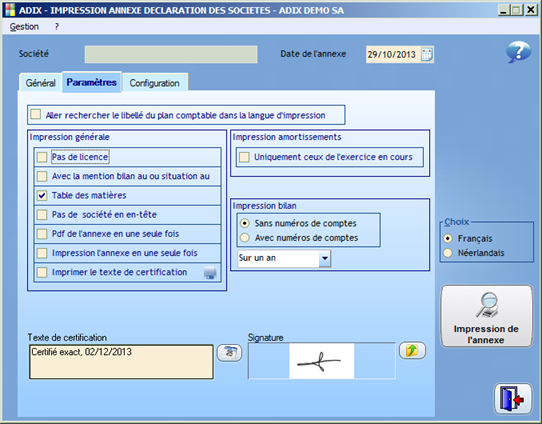The height and width of the screenshot is (424, 542).
Task: Enable the Pas de licence checkbox
Action: click(42, 157)
